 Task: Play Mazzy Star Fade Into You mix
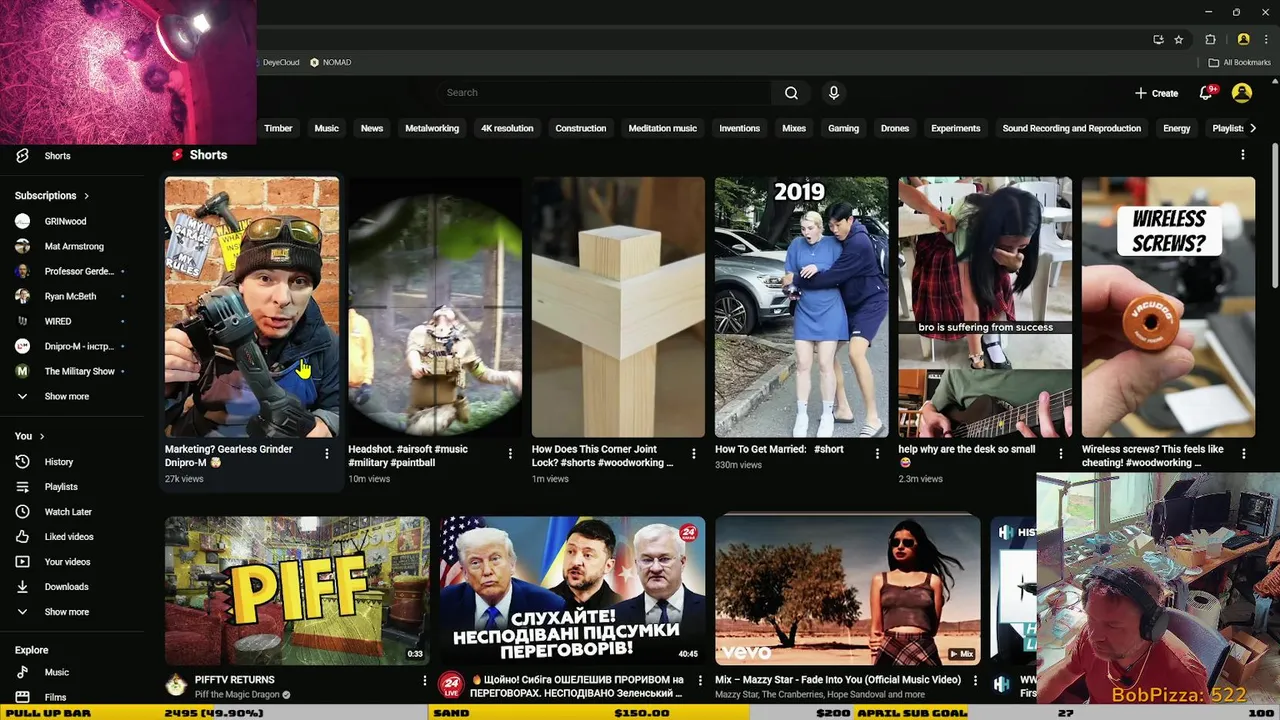pos(847,590)
